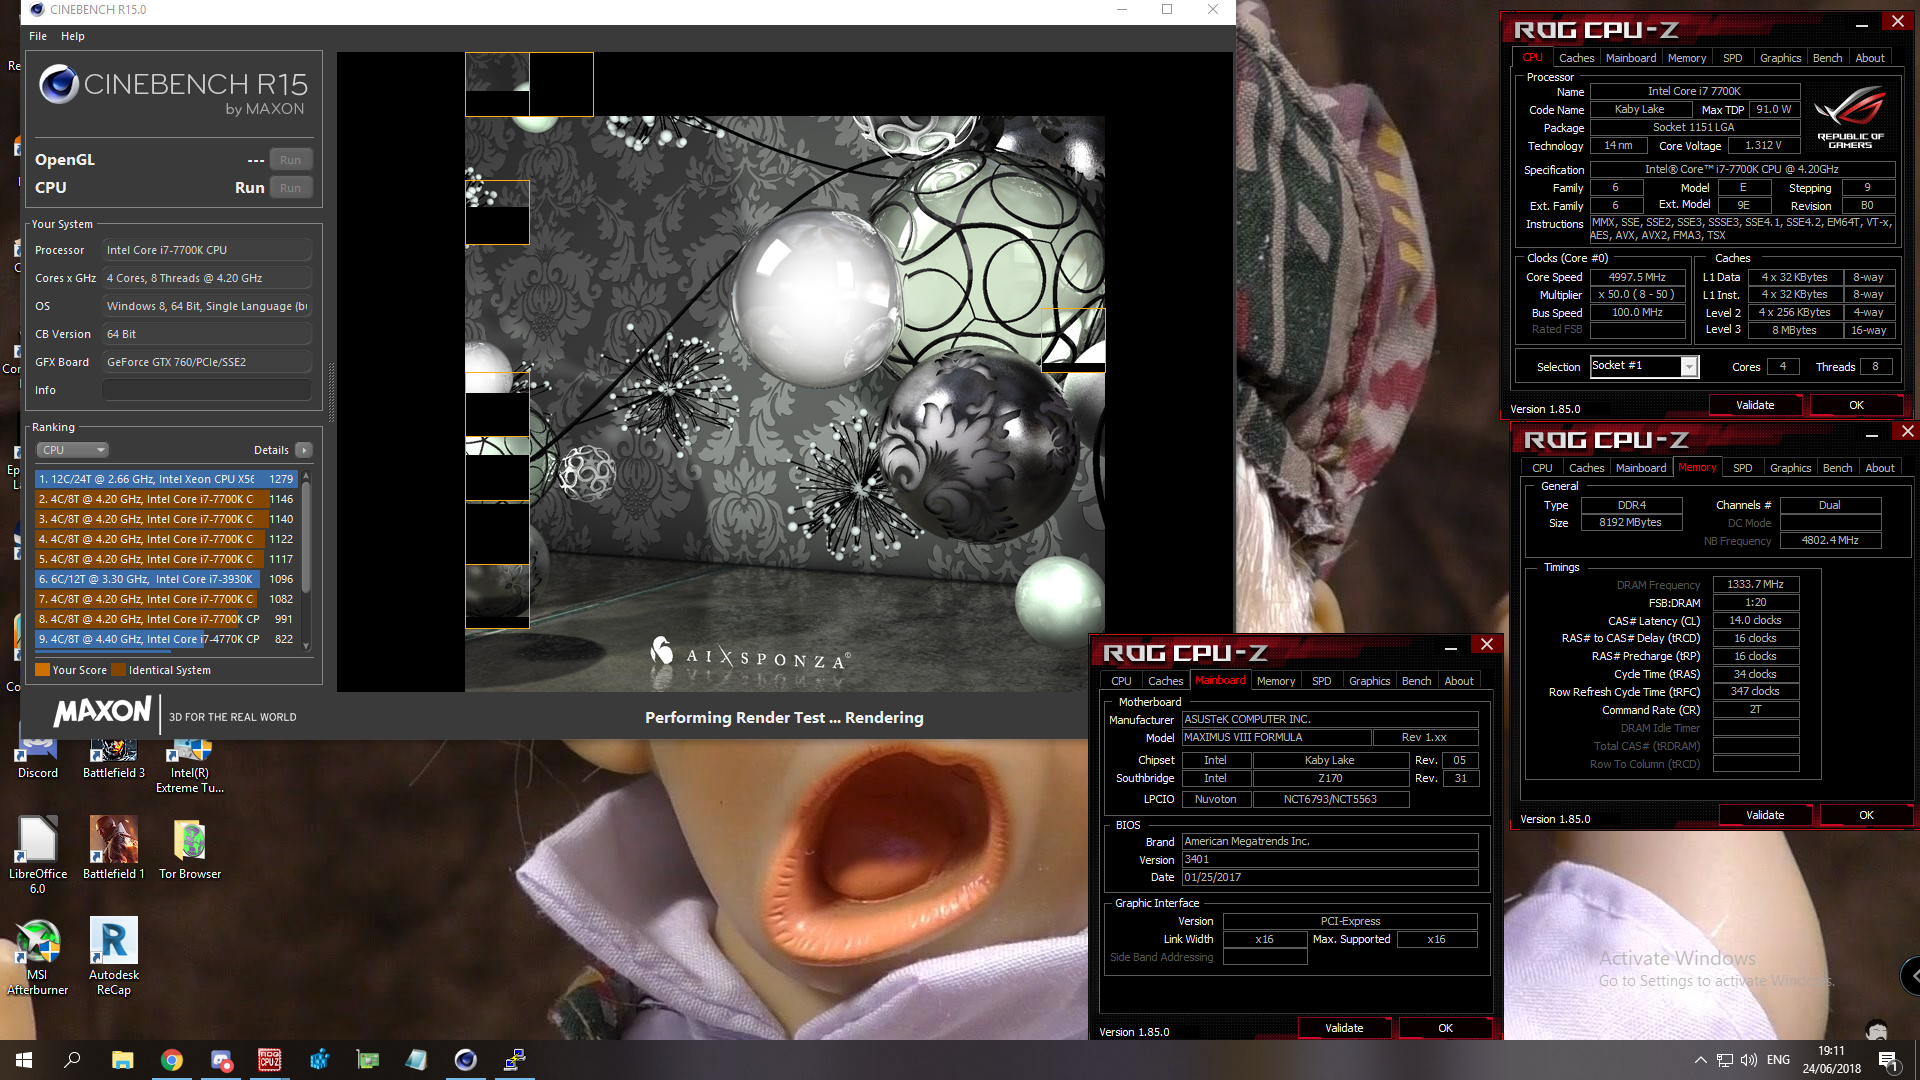The height and width of the screenshot is (1080, 1920).
Task: Click the network computers taskbar icon
Action: 514,1060
